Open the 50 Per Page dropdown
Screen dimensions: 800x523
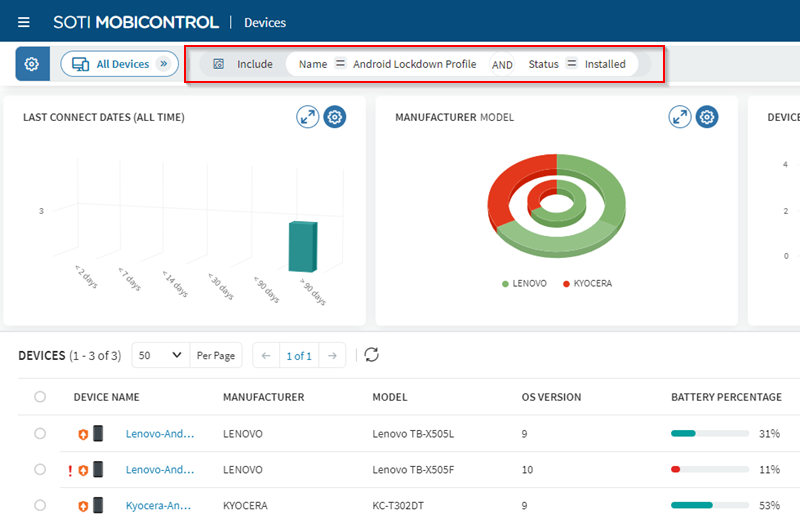pyautogui.click(x=161, y=355)
